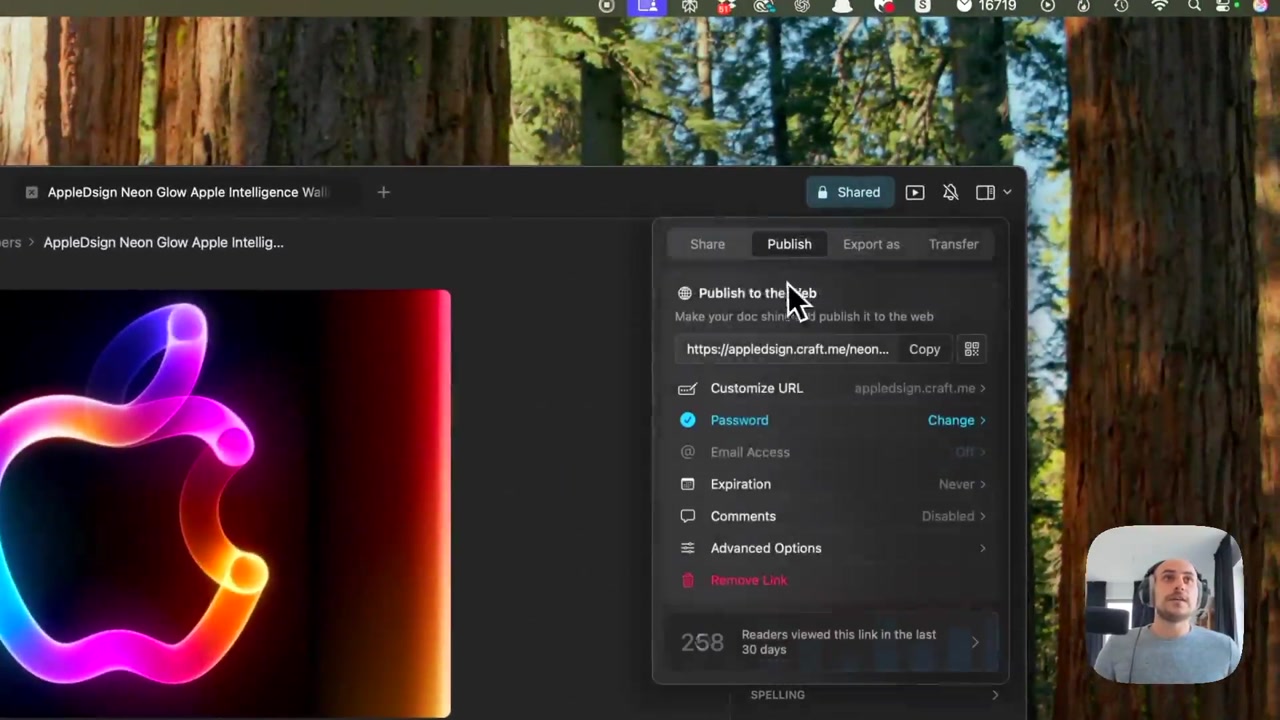Open the Expiration Never option
Screen dimensions: 1280x720
tap(961, 484)
